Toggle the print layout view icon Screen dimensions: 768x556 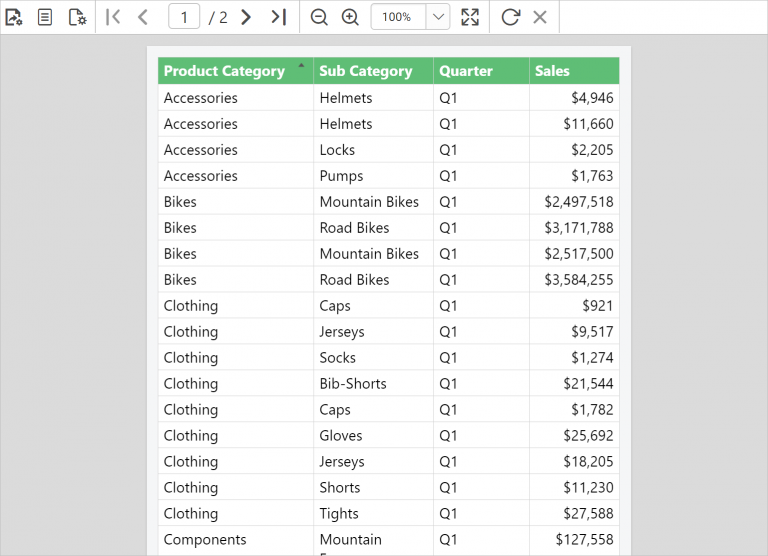coord(45,17)
